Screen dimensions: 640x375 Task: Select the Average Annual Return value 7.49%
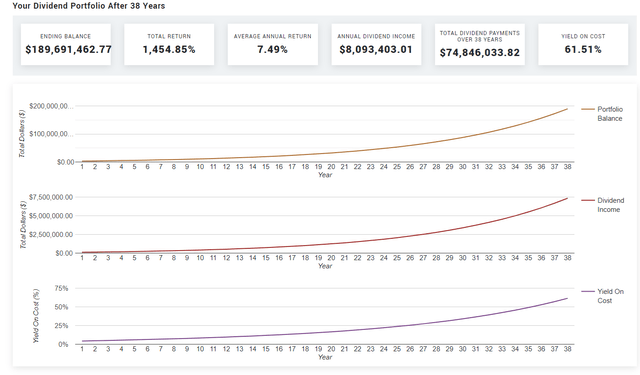(272, 49)
